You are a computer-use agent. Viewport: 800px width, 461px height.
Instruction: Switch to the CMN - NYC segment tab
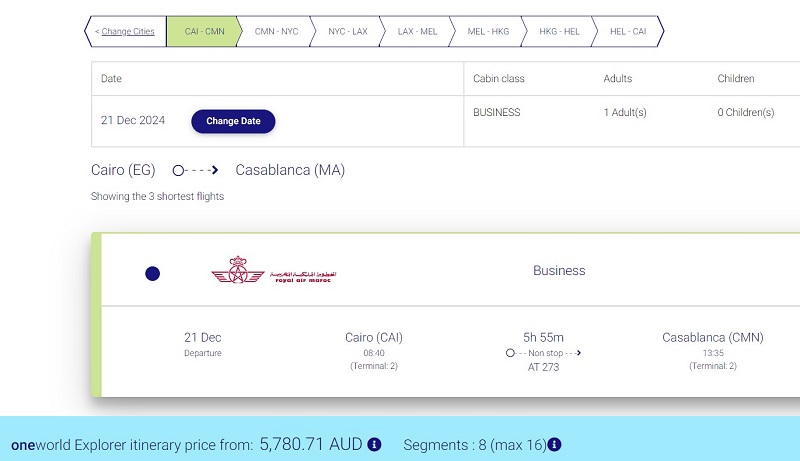(276, 32)
